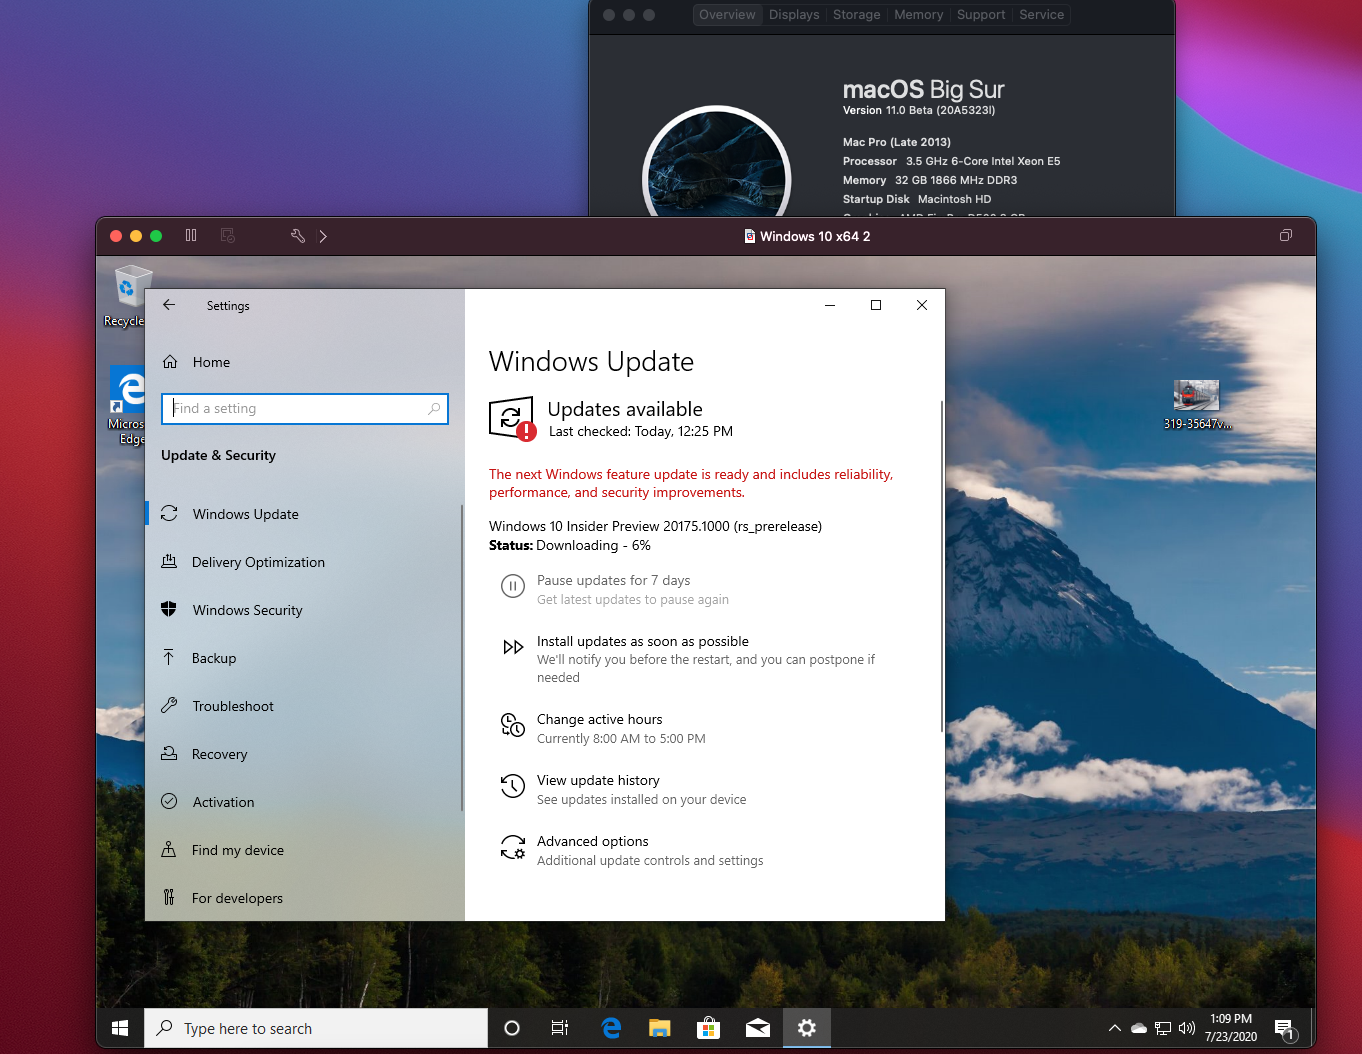Screen dimensions: 1362x1054
Task: Open Task View on taskbar
Action: (x=560, y=1028)
